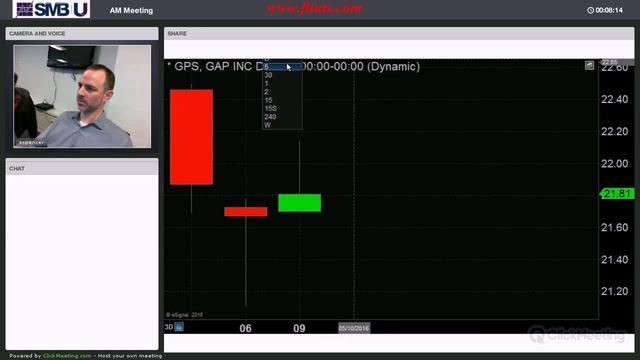Click the presenter webcam video thumbnail
This screenshot has height=360, width=640.
[82, 96]
